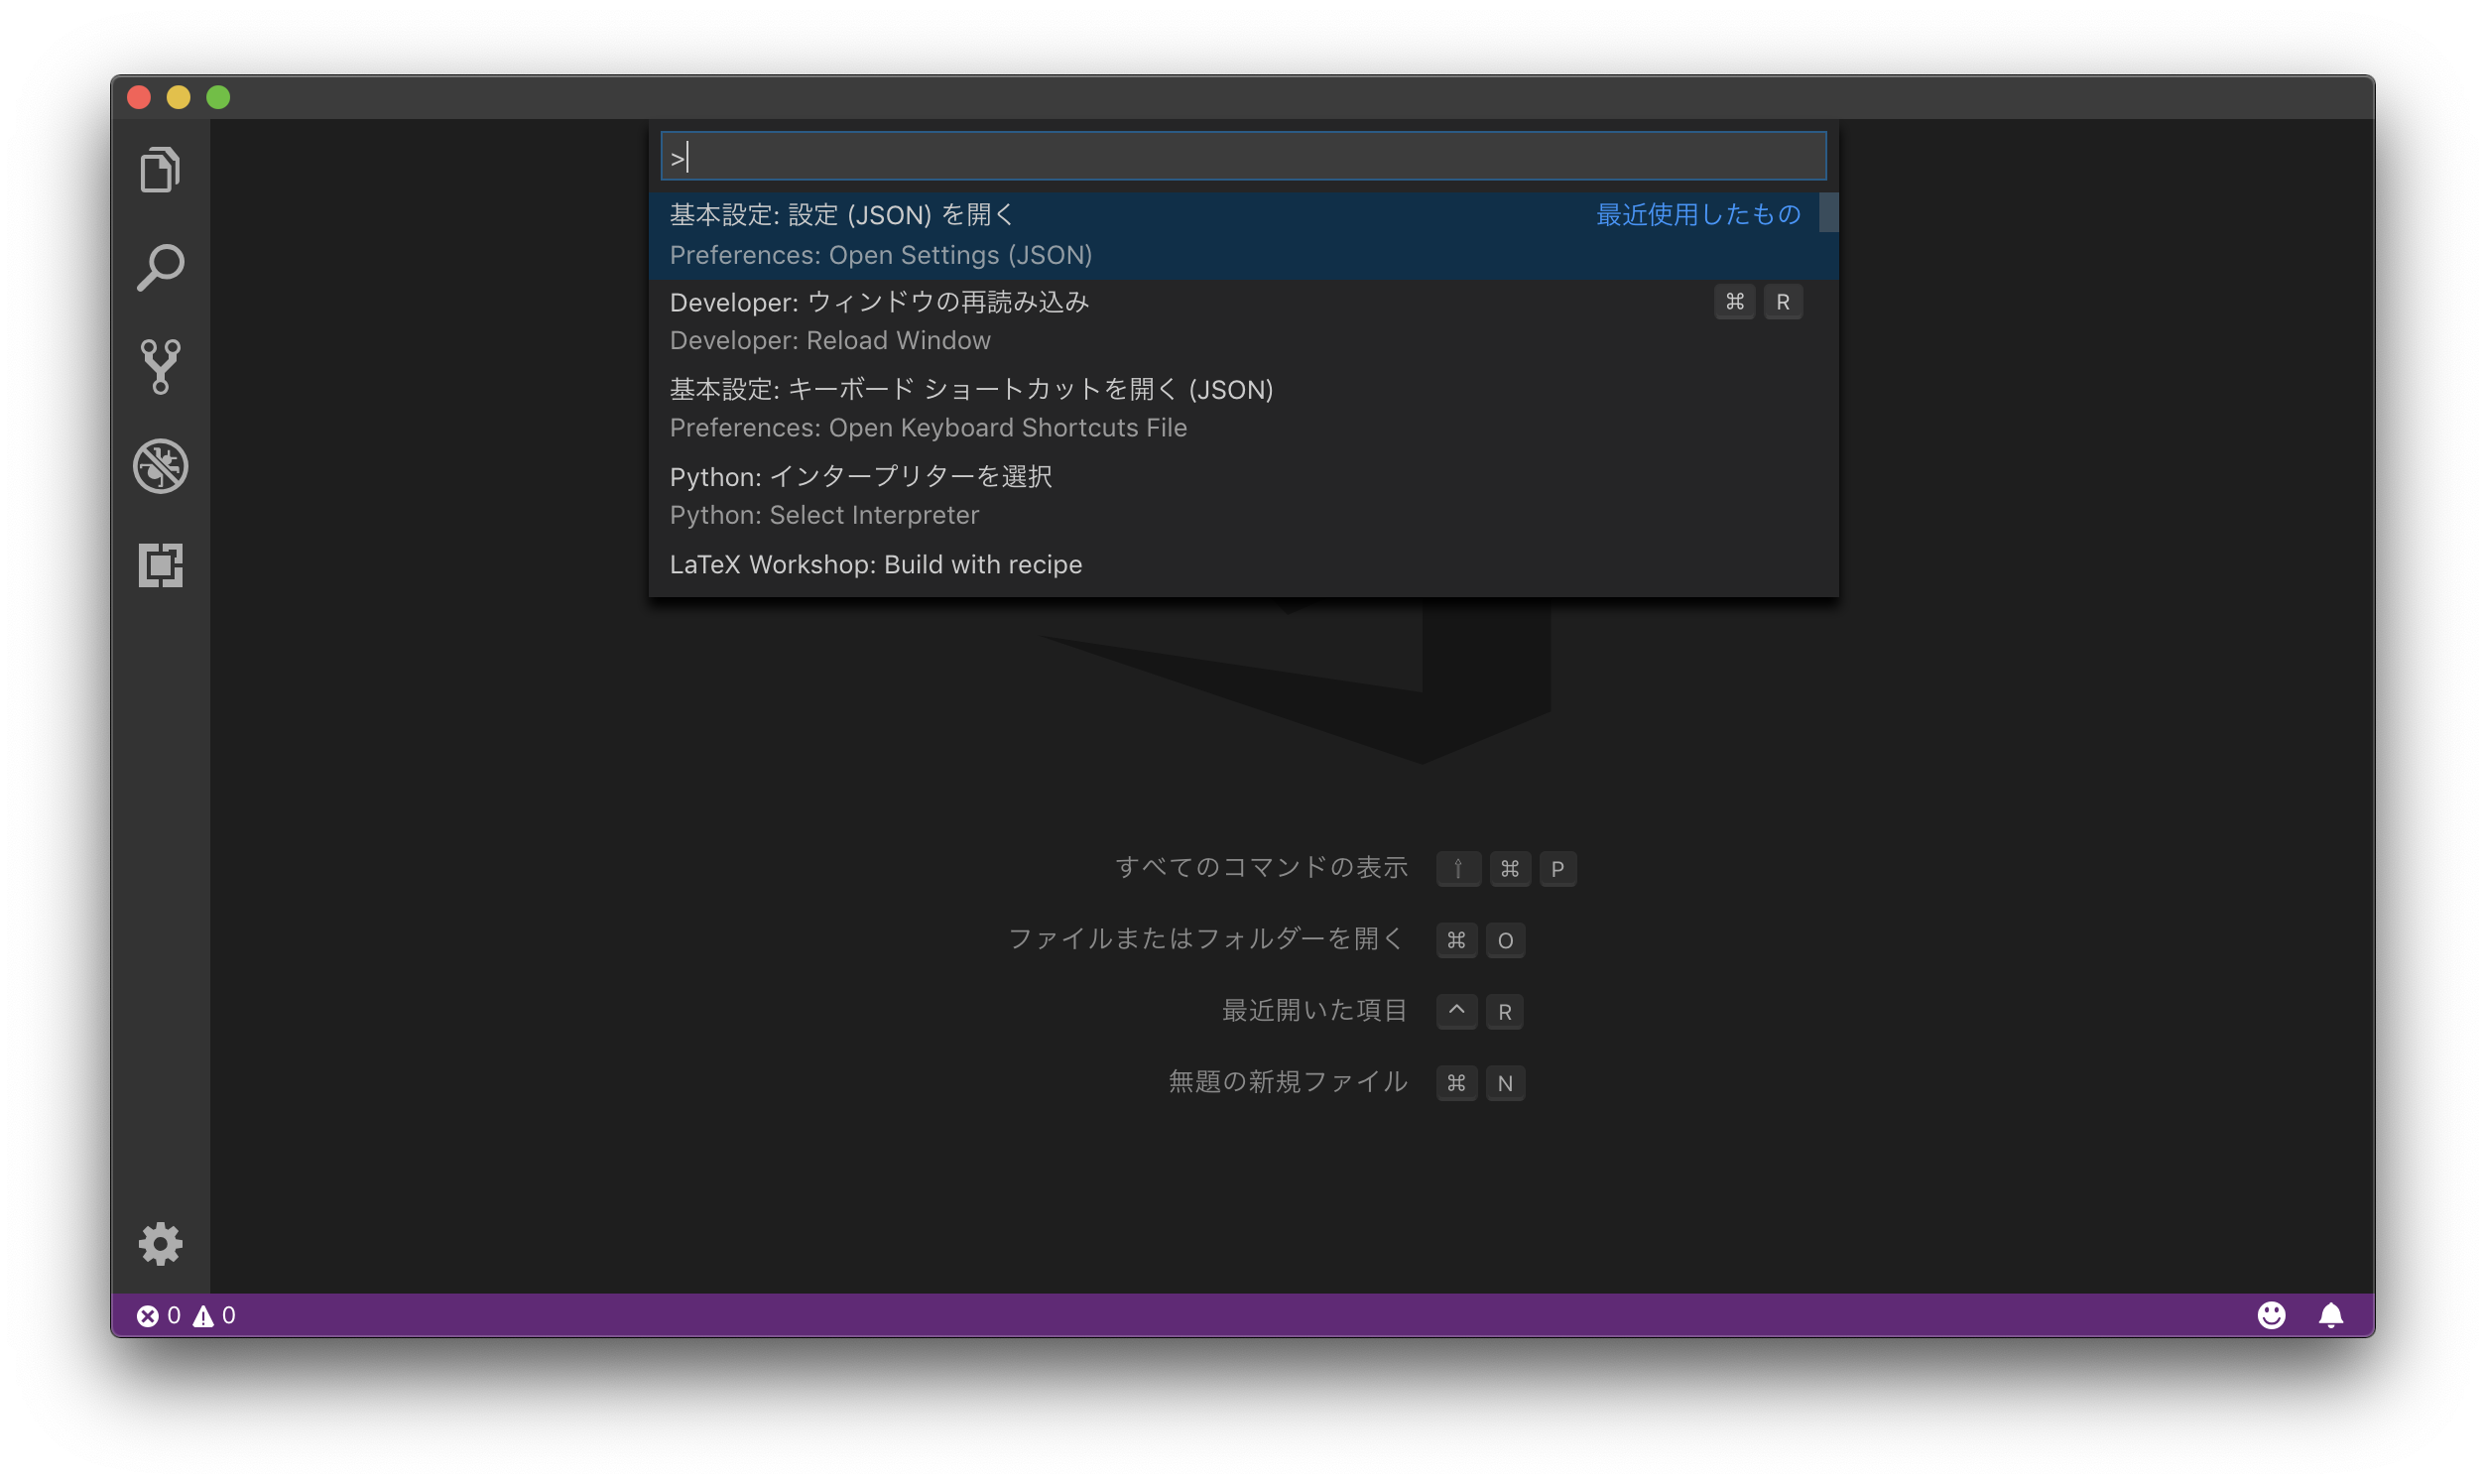Click the command palette scrollbar
Viewport: 2486px width, 1484px height.
click(1827, 214)
